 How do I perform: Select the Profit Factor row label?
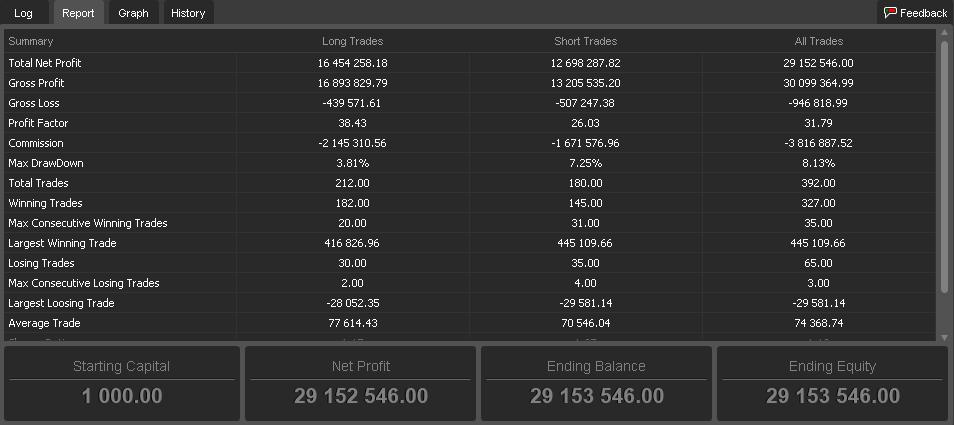coord(38,123)
